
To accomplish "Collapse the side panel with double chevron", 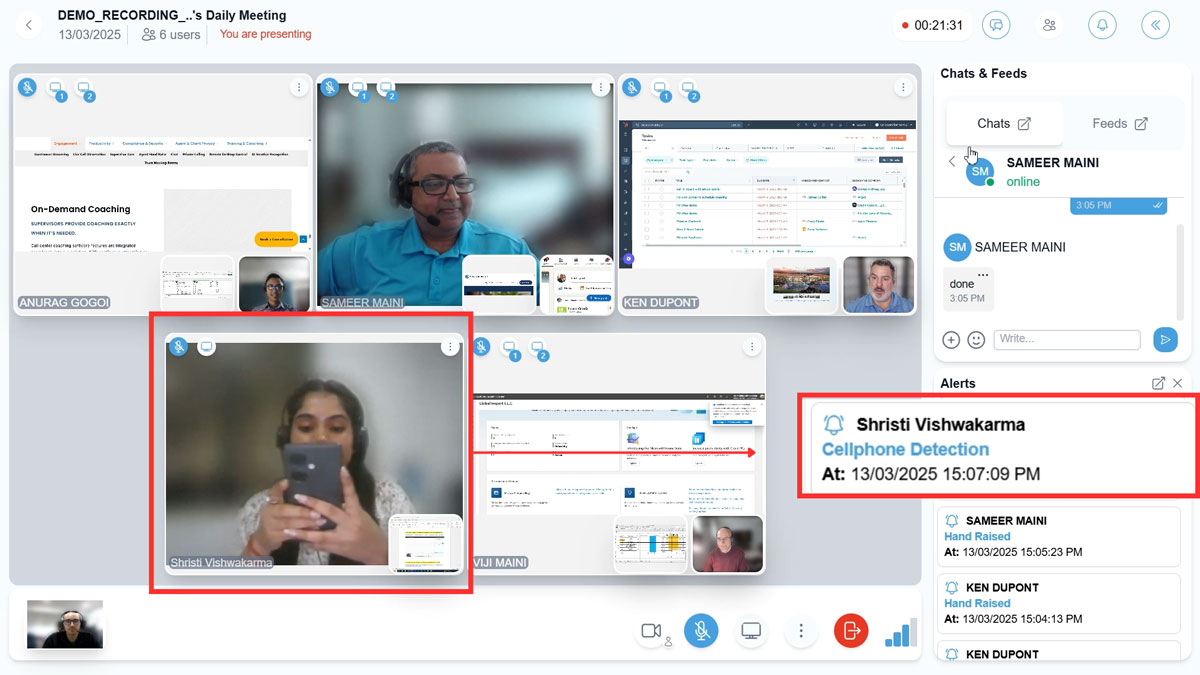I will (1155, 26).
